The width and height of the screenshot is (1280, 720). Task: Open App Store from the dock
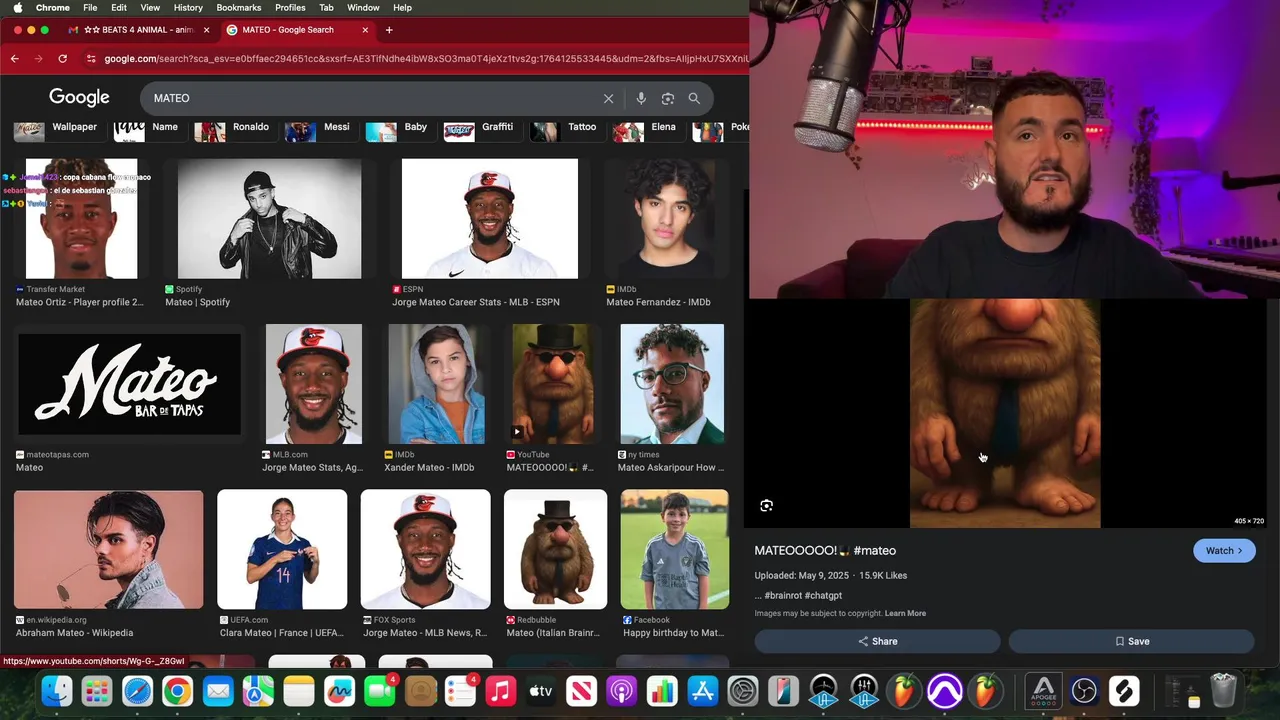click(x=702, y=691)
